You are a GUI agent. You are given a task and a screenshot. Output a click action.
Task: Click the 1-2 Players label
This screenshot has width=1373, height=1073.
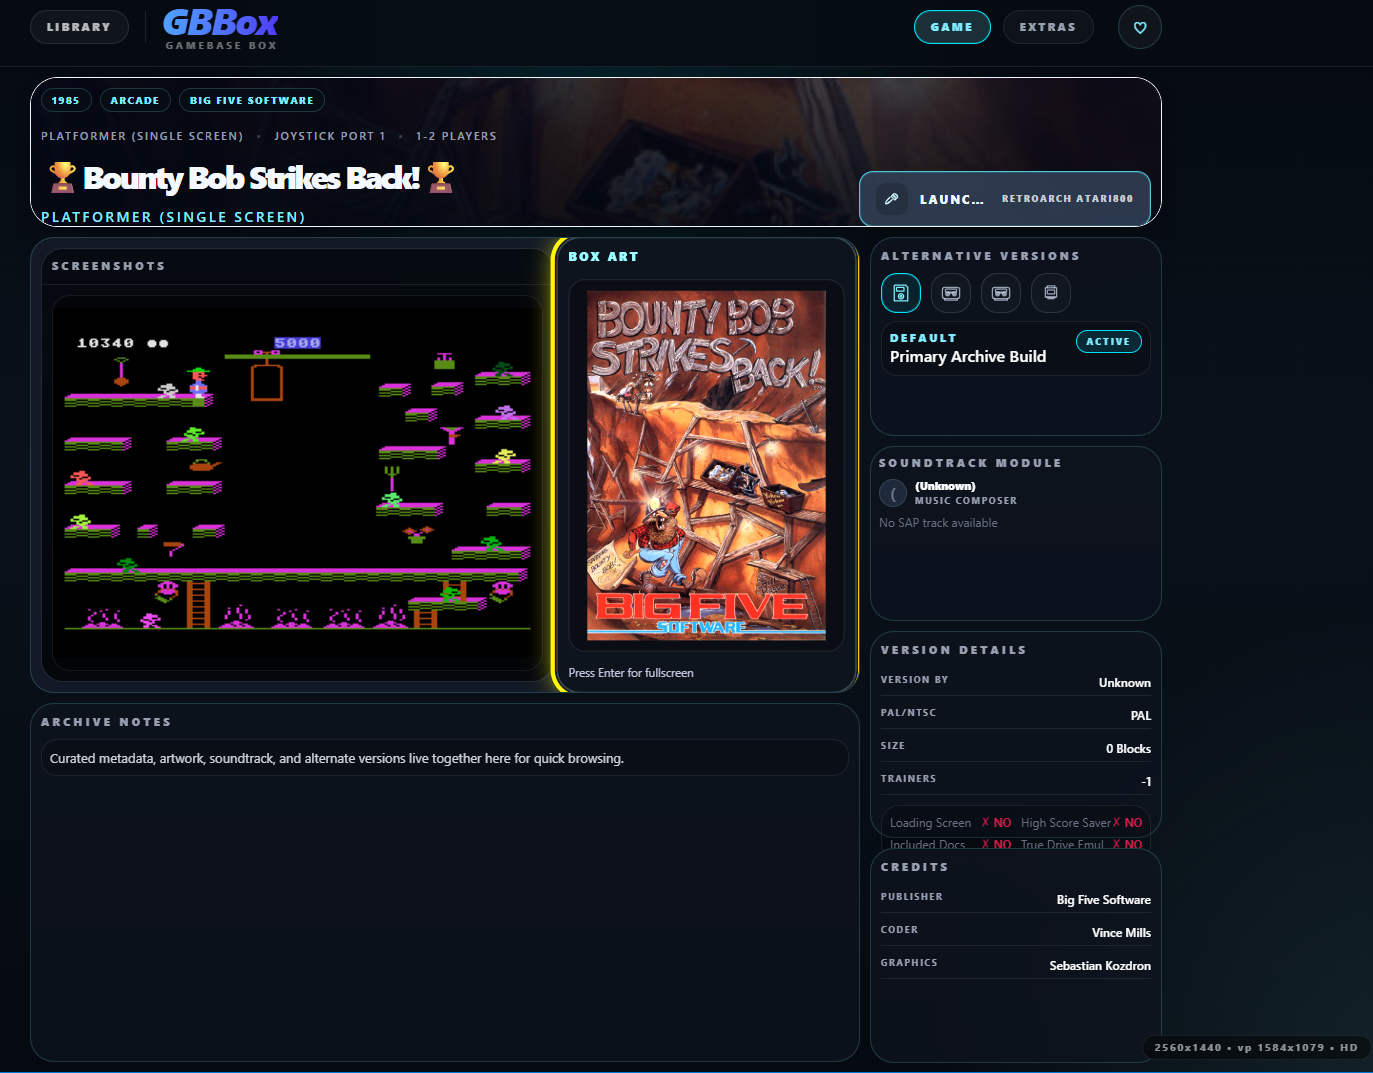point(456,136)
